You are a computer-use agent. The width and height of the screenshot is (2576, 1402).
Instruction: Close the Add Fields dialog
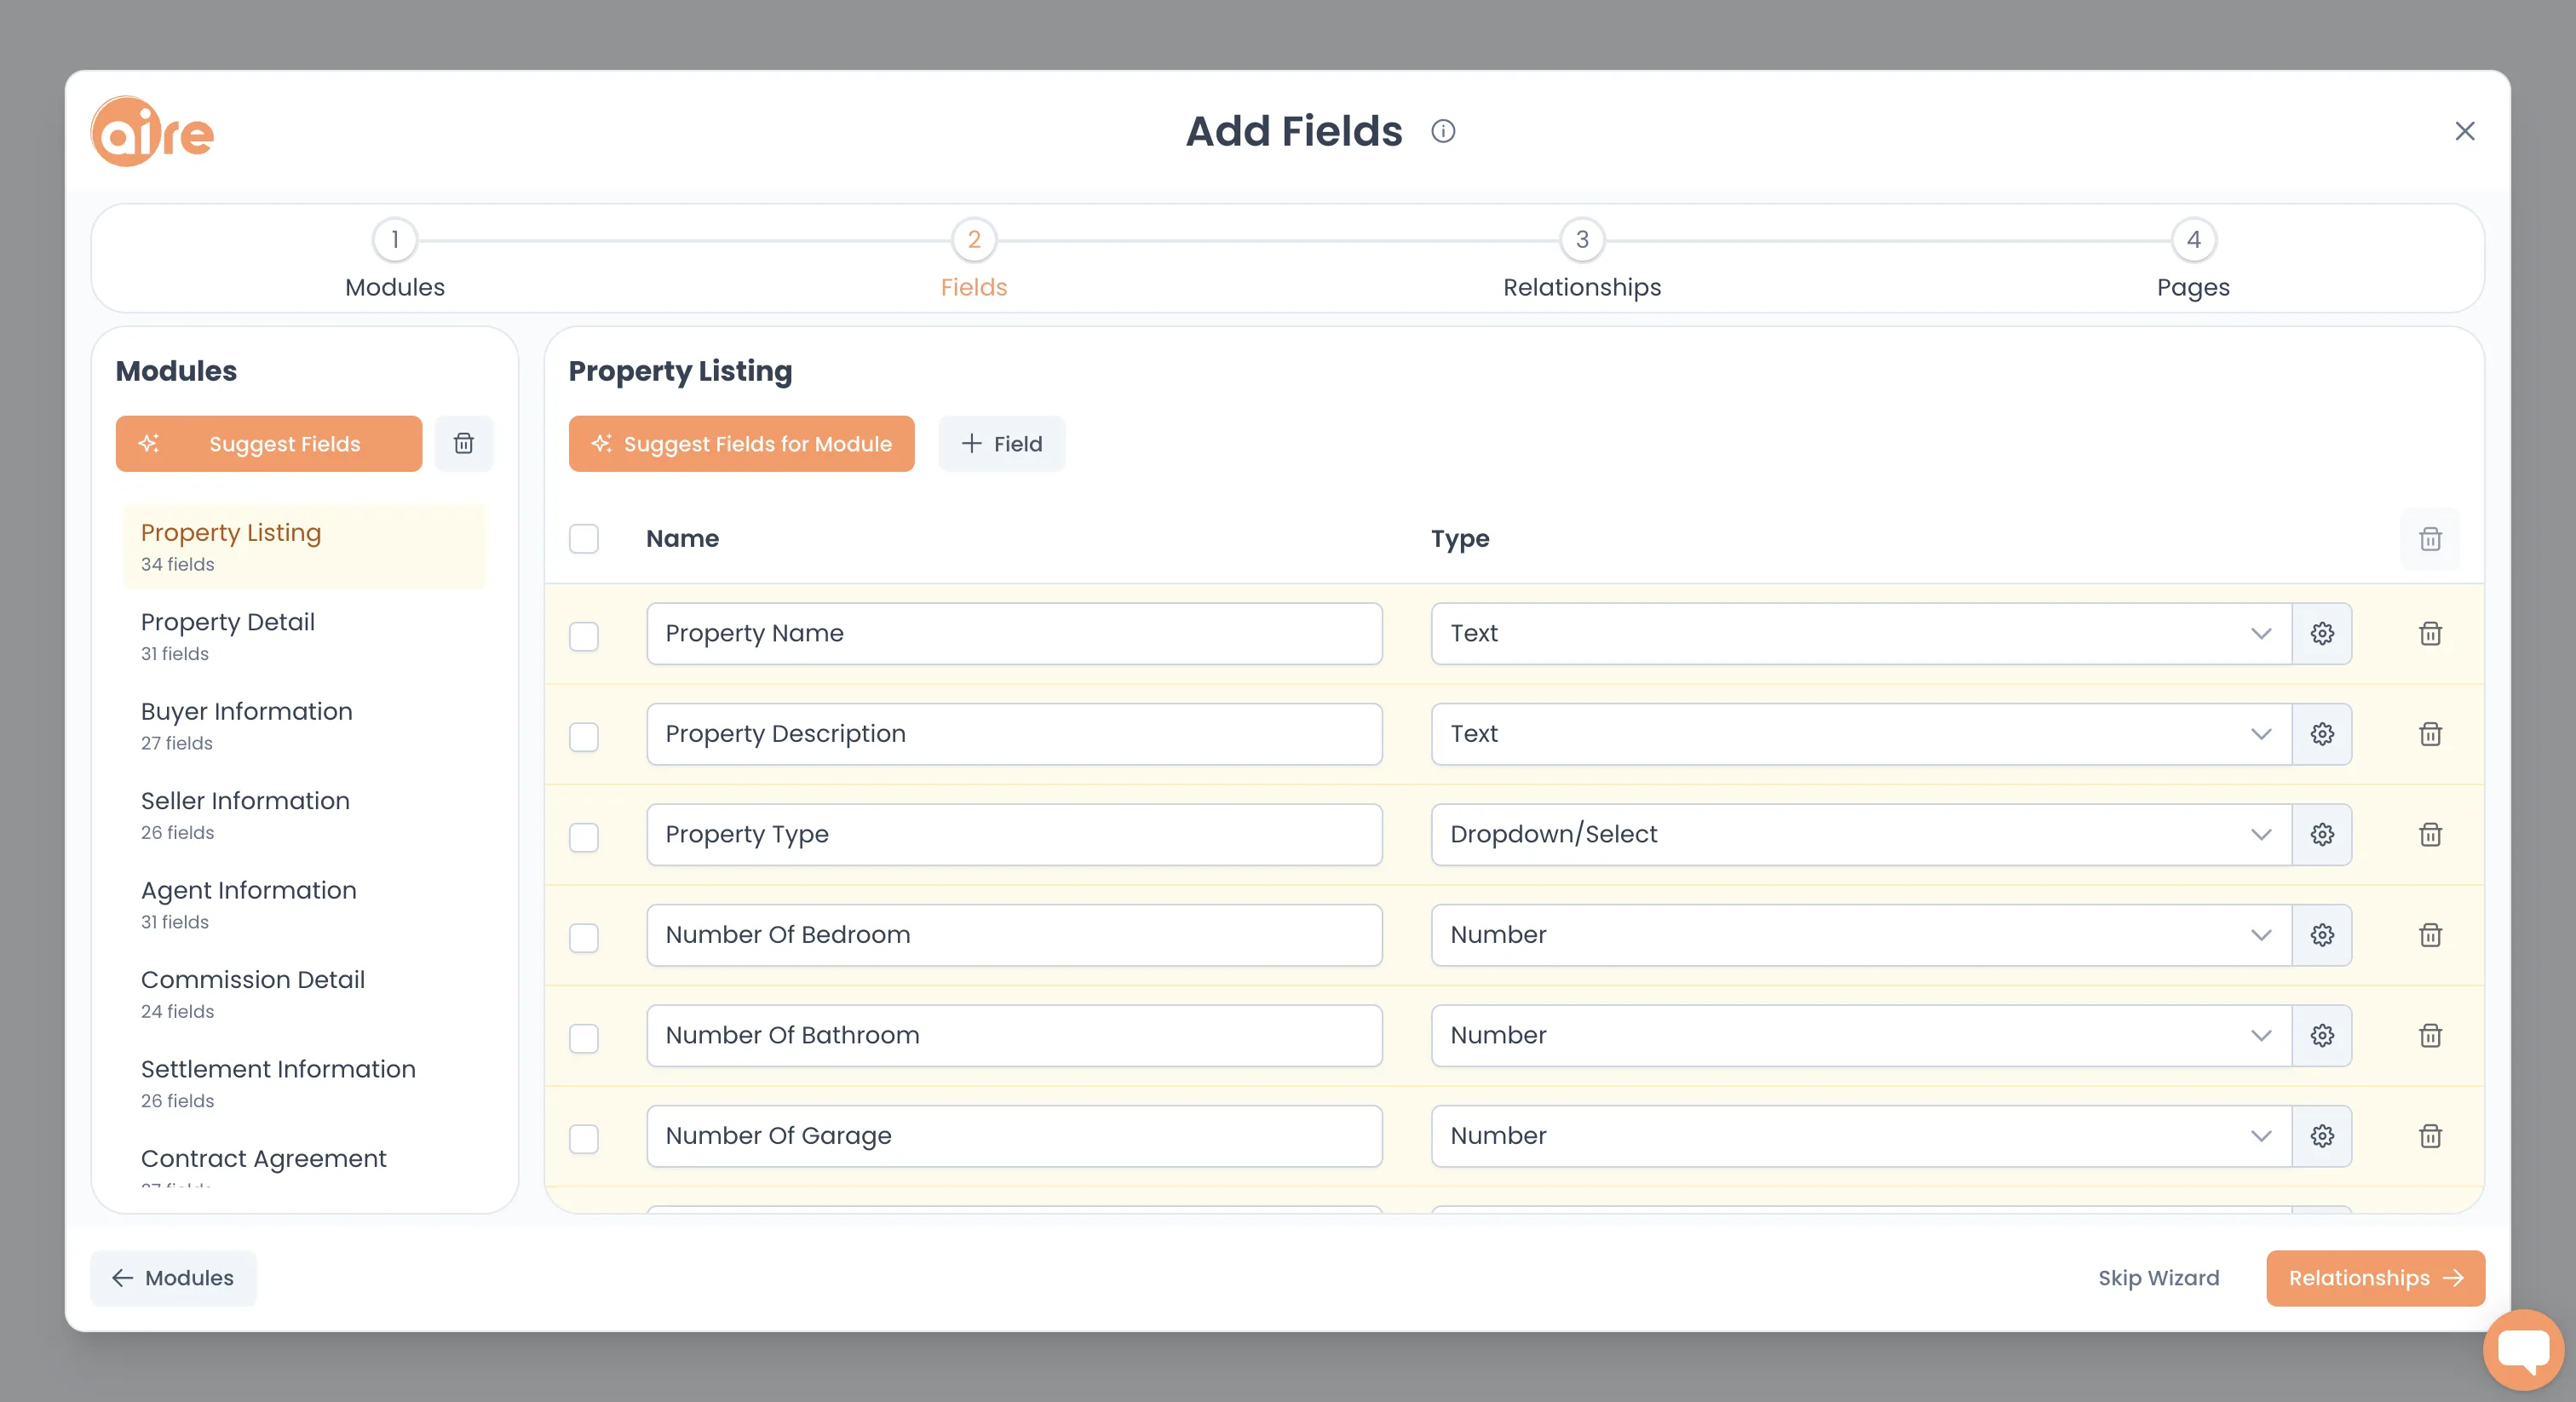coord(2464,131)
